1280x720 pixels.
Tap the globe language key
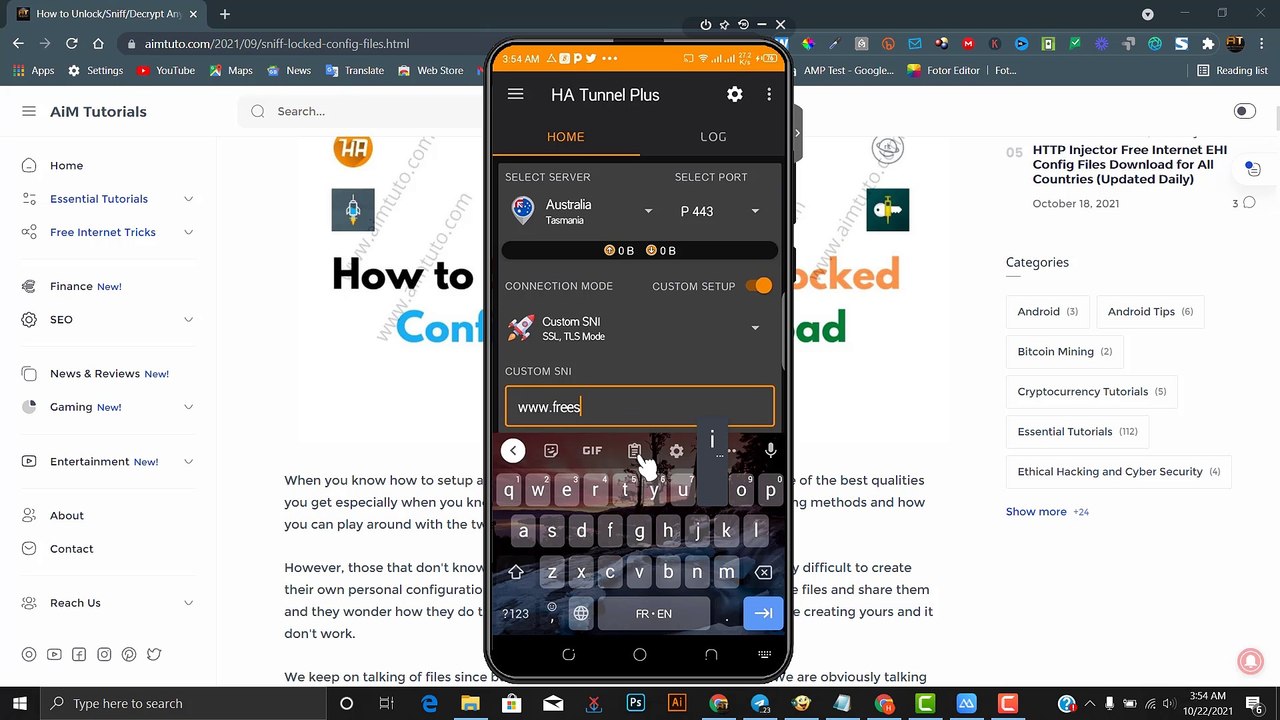coord(581,613)
